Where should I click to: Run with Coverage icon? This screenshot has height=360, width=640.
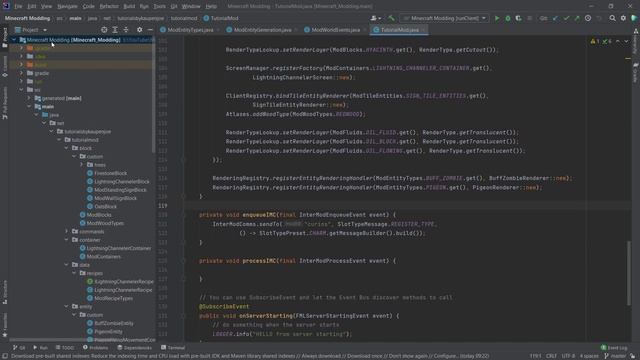click(x=518, y=18)
